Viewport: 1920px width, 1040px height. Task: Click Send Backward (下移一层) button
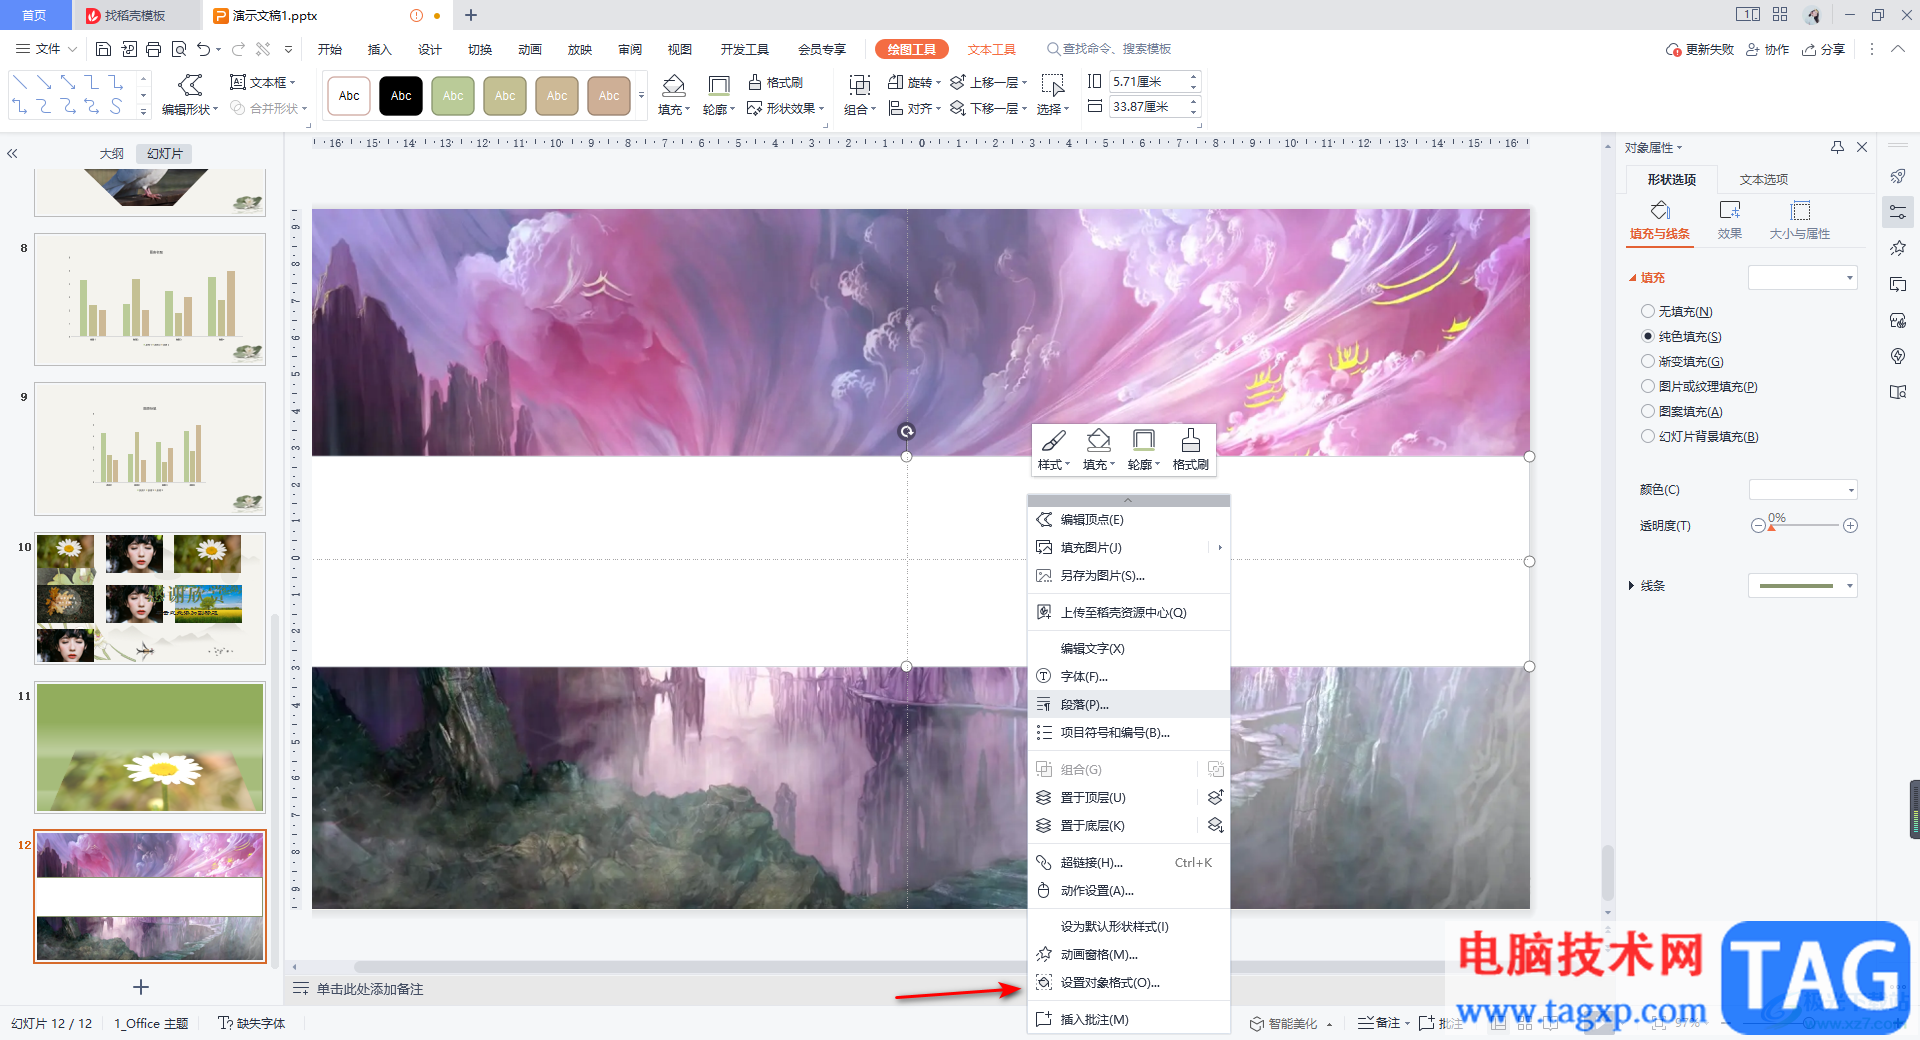989,108
